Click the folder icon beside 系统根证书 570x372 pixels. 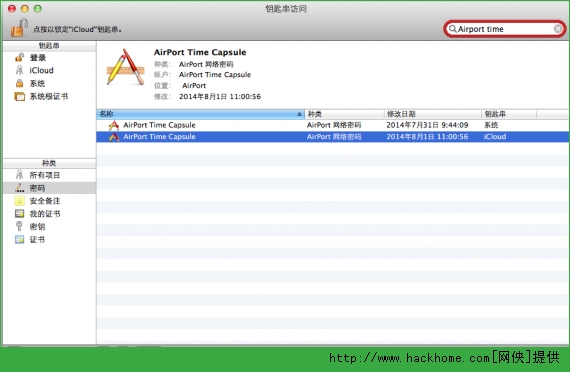[x=19, y=96]
